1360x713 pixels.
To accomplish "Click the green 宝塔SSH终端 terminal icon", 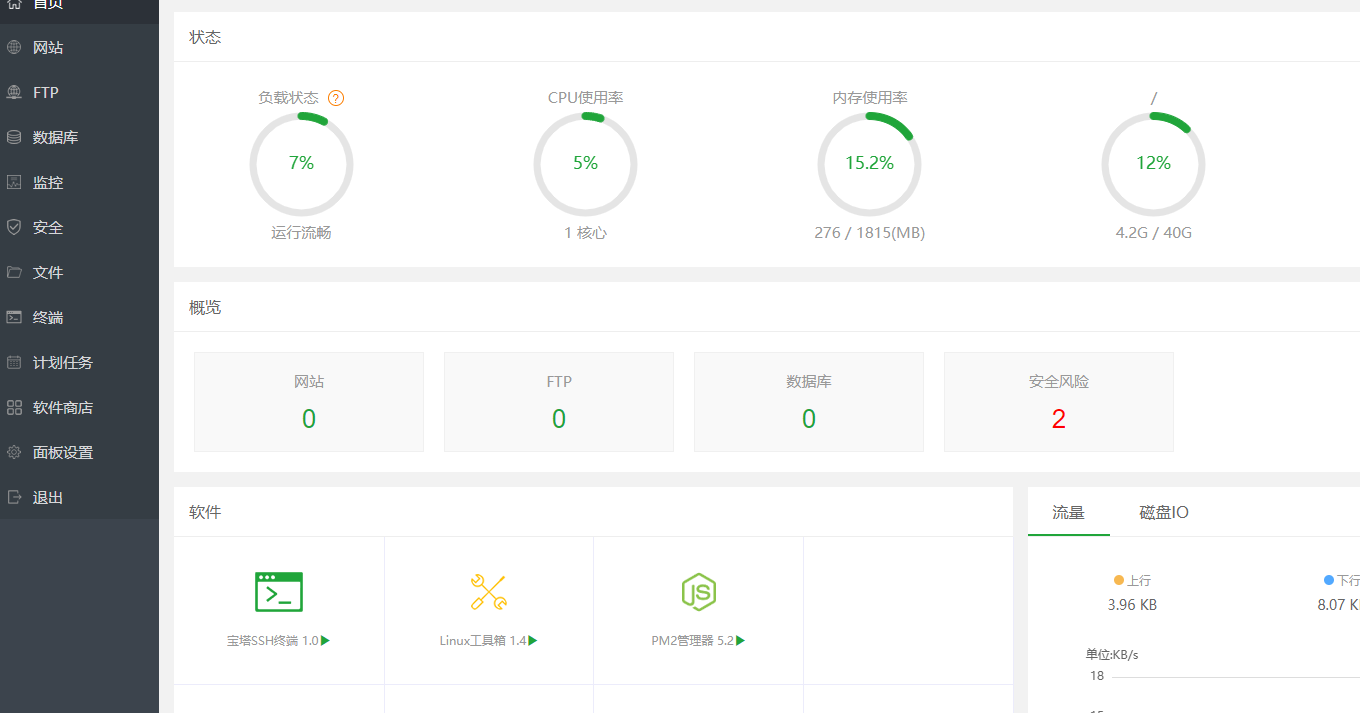I will coord(279,592).
